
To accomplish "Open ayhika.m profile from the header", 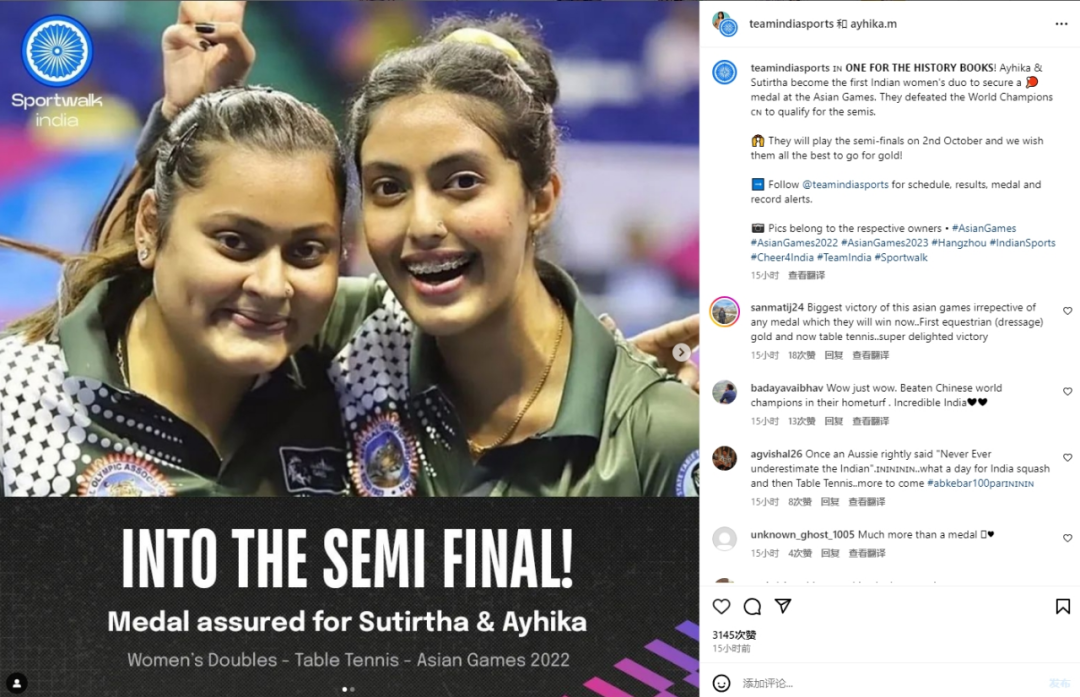I will [873, 23].
